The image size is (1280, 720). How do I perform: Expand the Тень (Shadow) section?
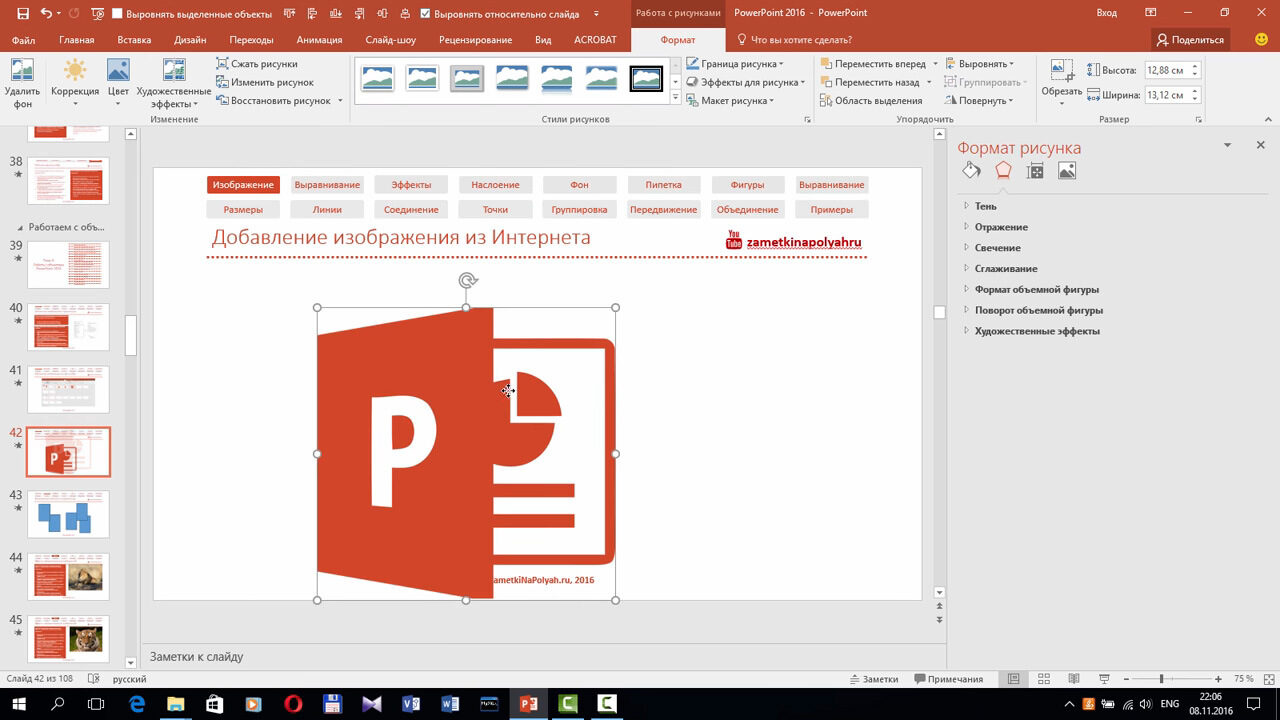tap(985, 206)
